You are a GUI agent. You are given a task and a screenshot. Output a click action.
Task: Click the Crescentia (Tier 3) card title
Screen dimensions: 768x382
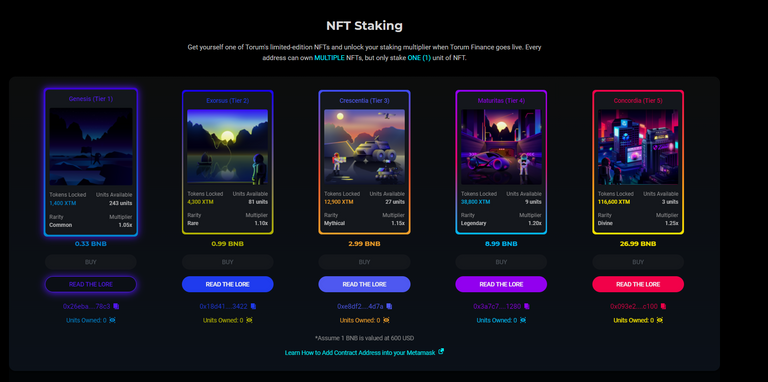coord(364,101)
